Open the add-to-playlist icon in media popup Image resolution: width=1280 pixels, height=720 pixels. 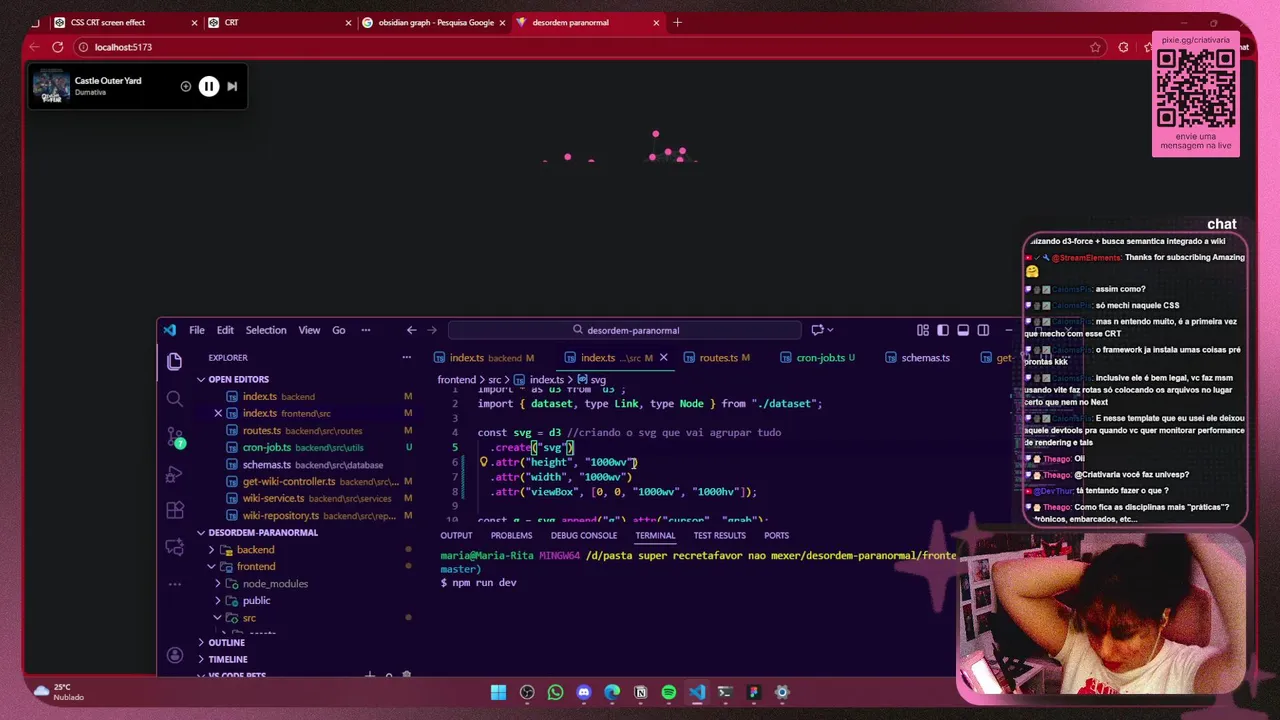[x=185, y=86]
